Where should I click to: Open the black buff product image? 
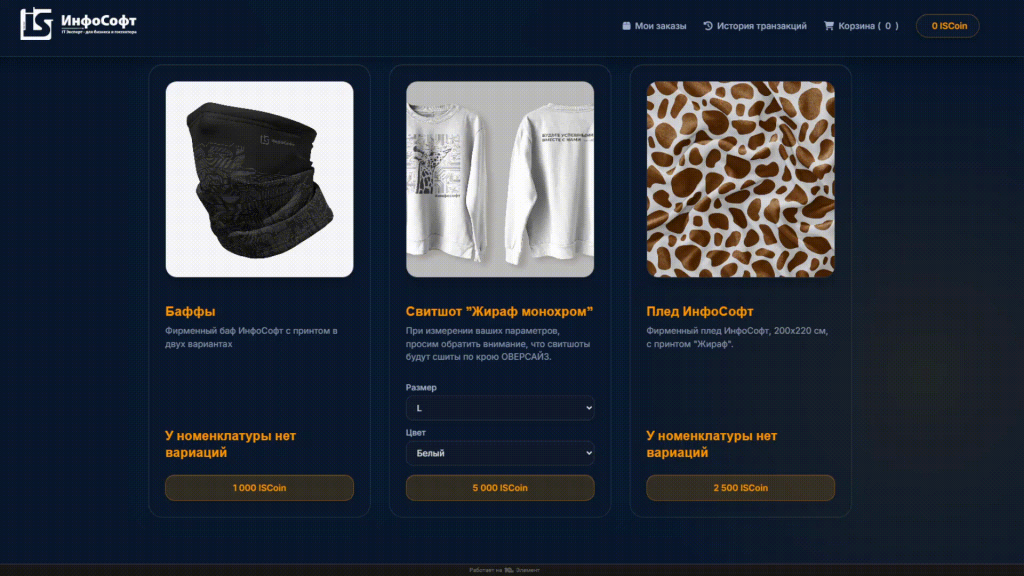click(x=259, y=179)
